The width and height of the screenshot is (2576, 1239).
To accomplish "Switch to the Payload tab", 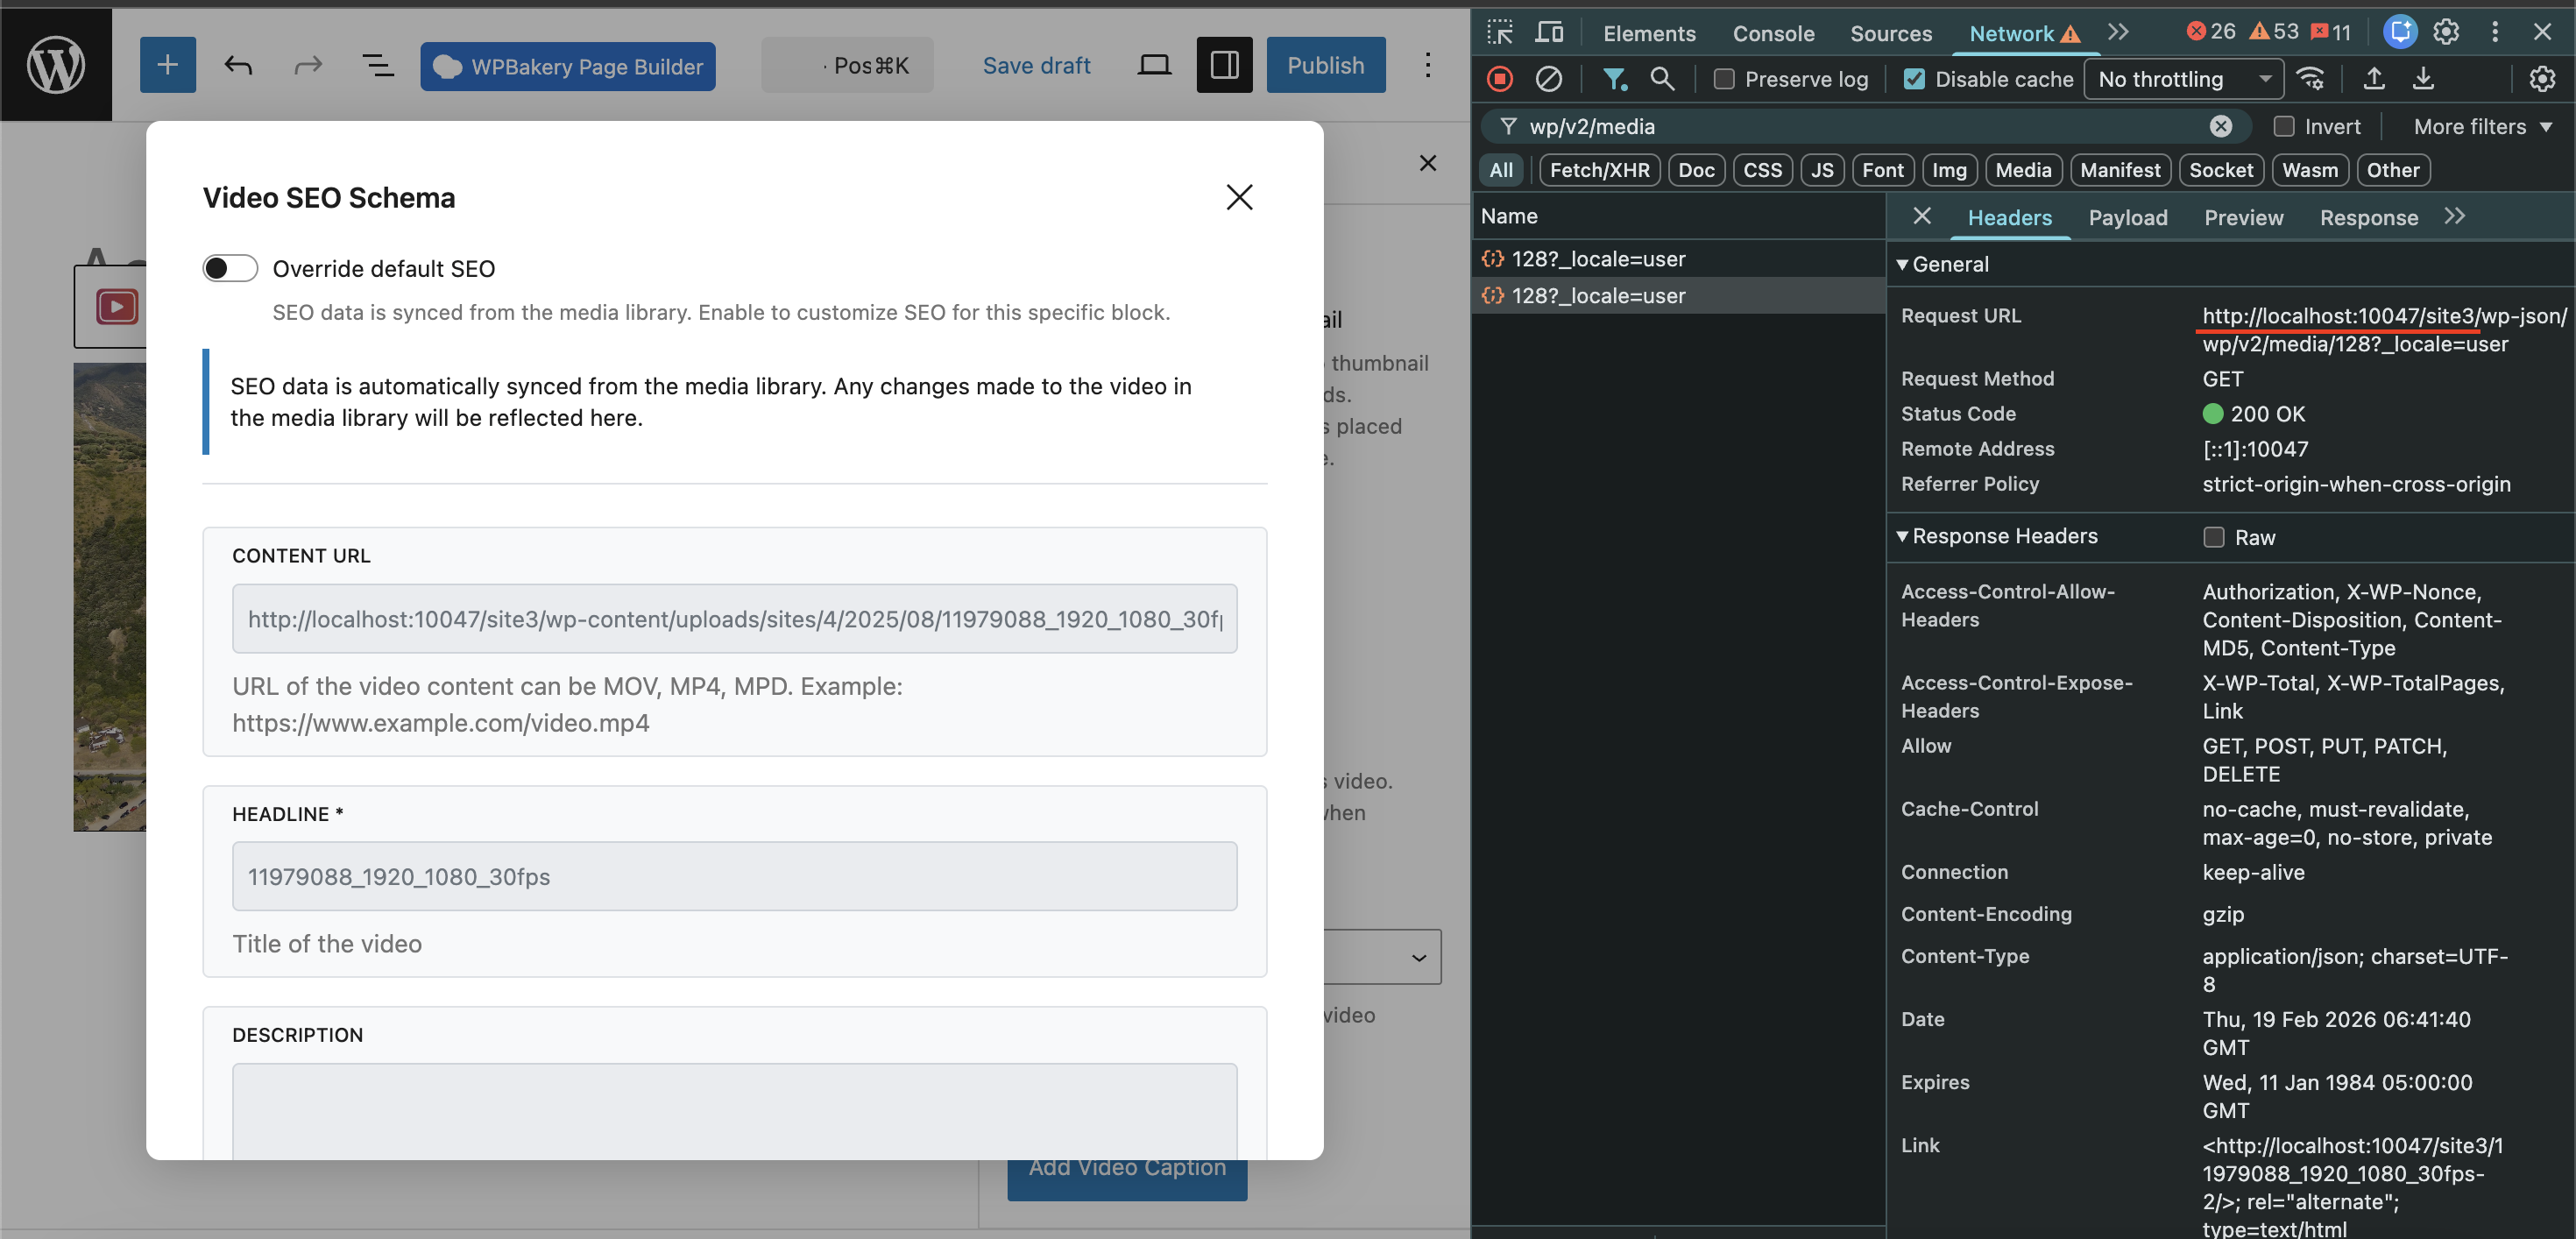I will (2127, 217).
